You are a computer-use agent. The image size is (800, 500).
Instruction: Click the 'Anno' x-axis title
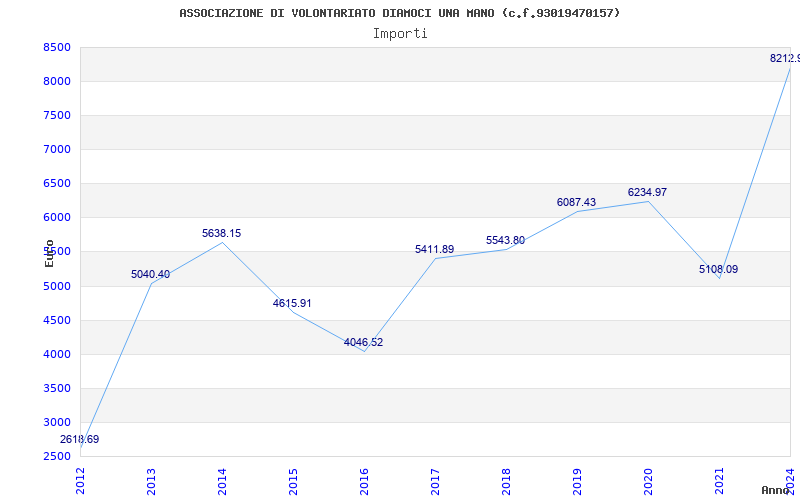tap(776, 490)
